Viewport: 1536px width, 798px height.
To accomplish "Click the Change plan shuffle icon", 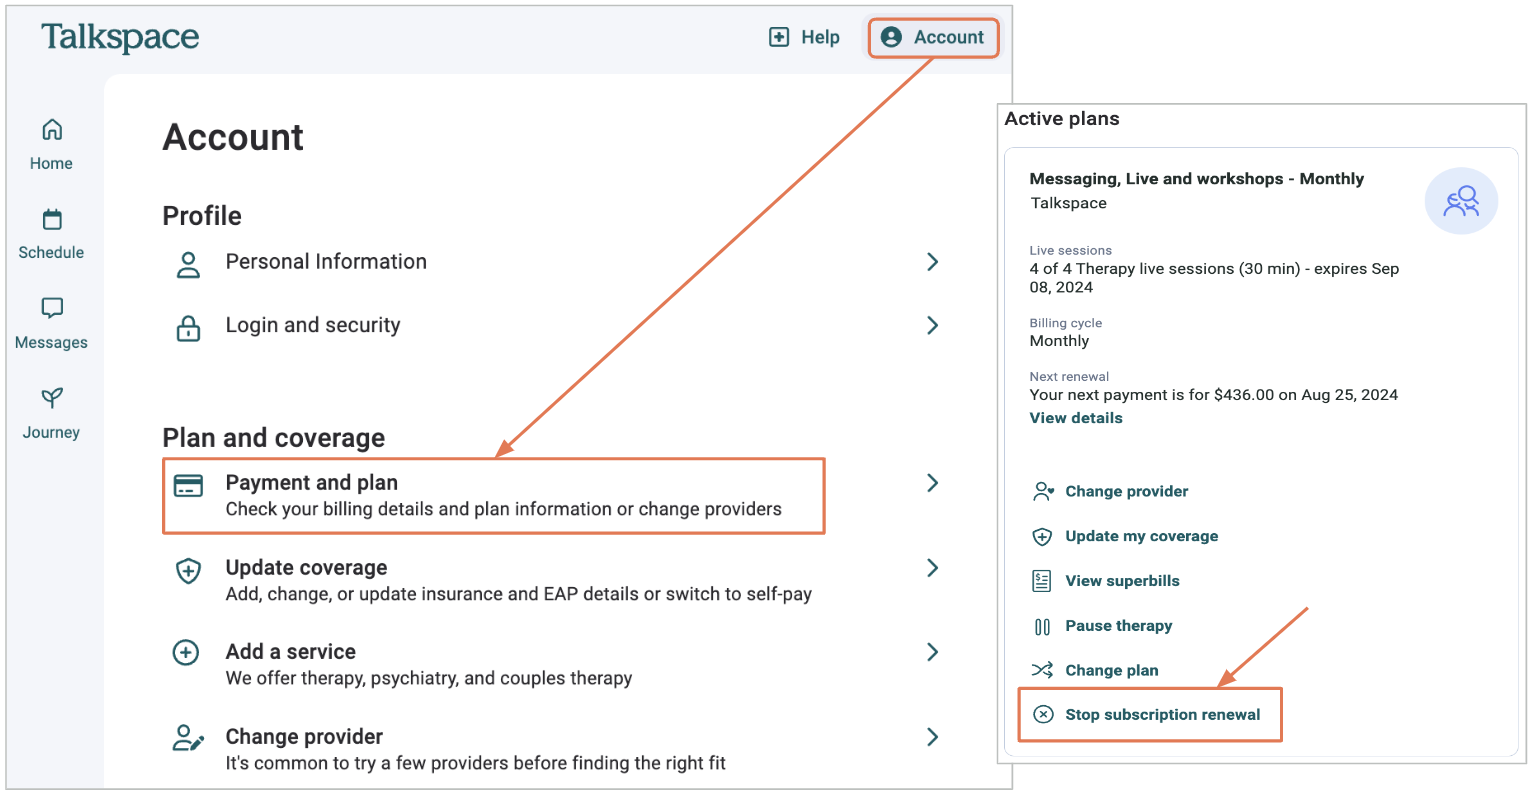I will (1042, 670).
